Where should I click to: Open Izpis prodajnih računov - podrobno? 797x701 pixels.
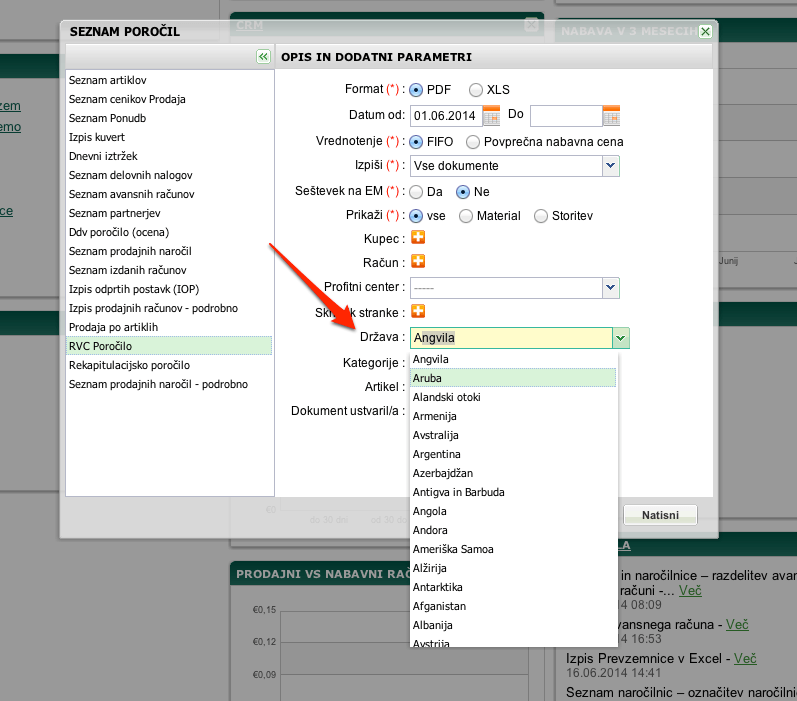pos(169,308)
